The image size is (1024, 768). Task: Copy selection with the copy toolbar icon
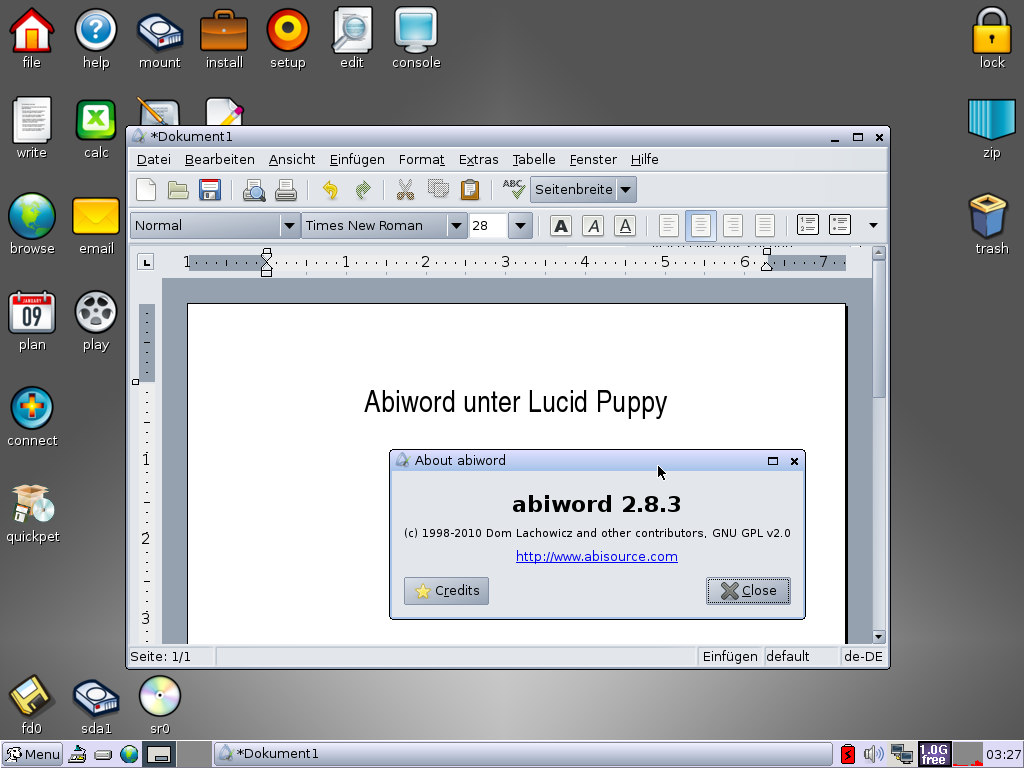coord(438,190)
